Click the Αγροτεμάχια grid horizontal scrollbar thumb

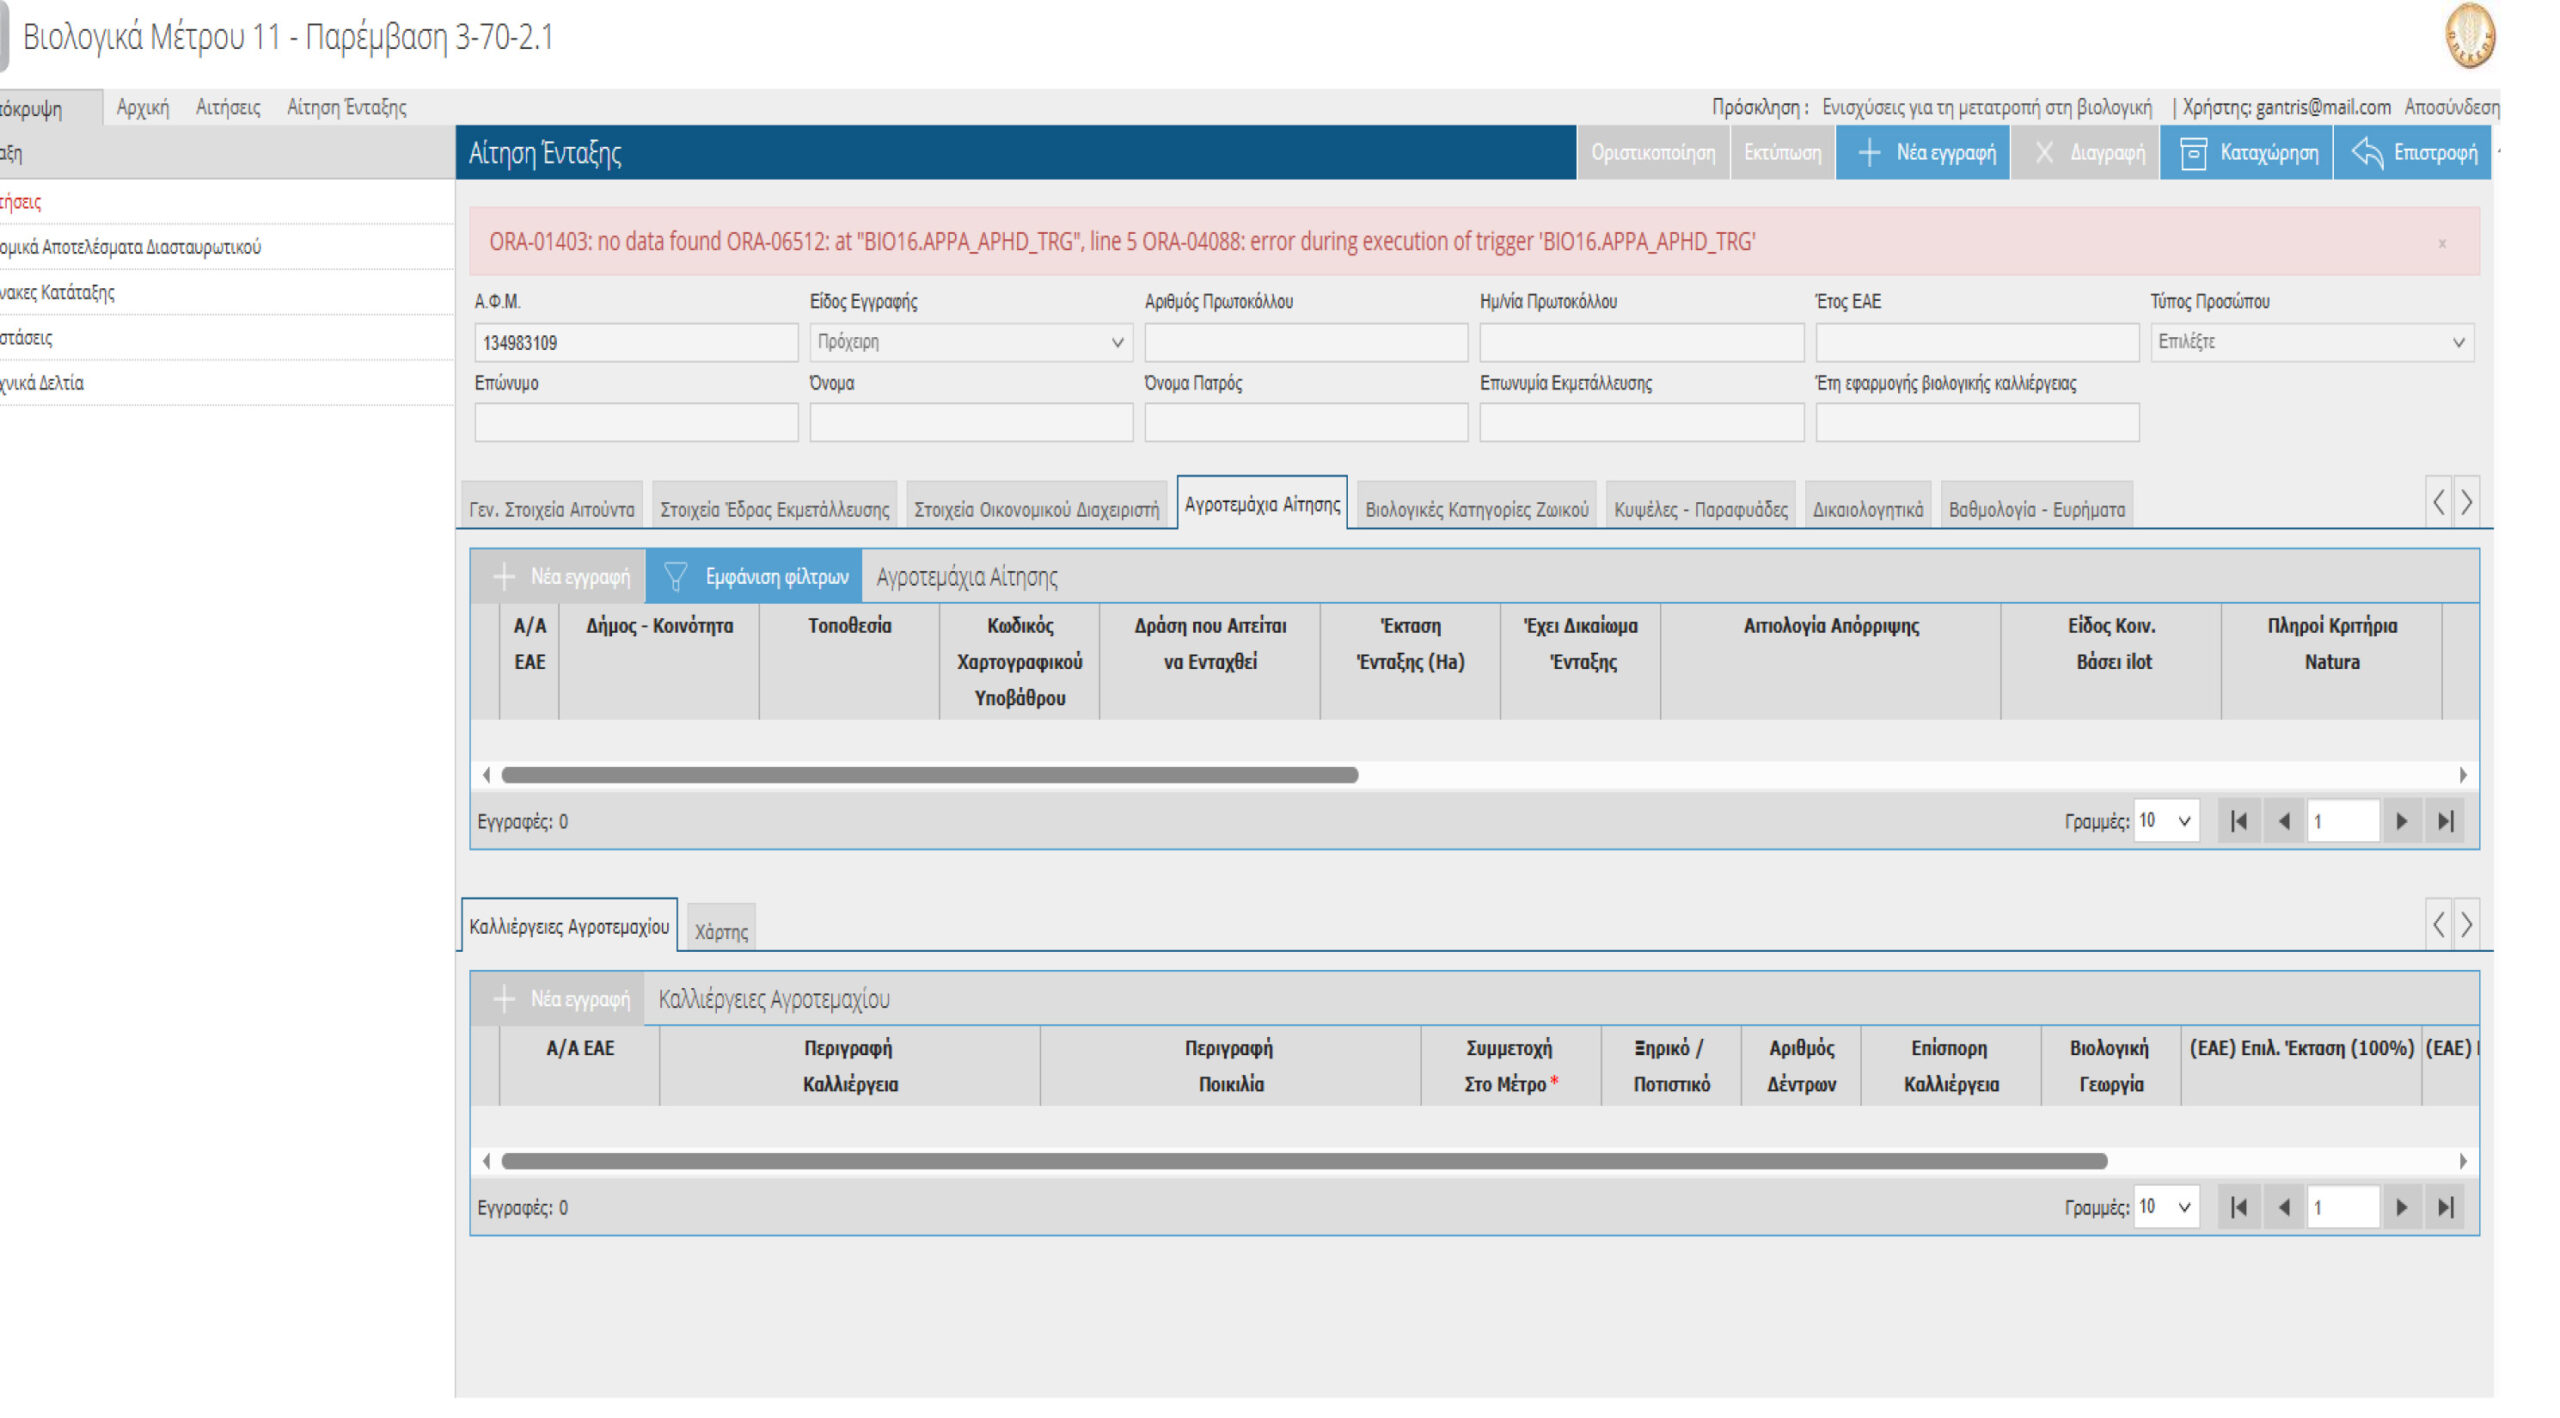click(930, 775)
